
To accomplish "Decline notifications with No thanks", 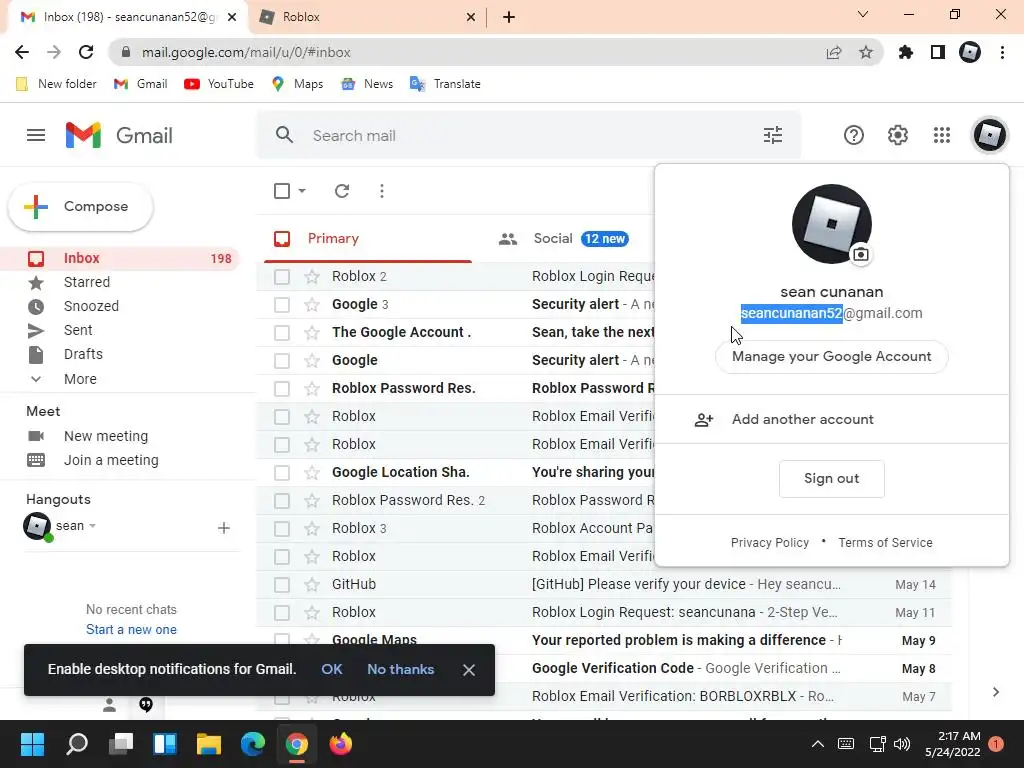I will [400, 669].
